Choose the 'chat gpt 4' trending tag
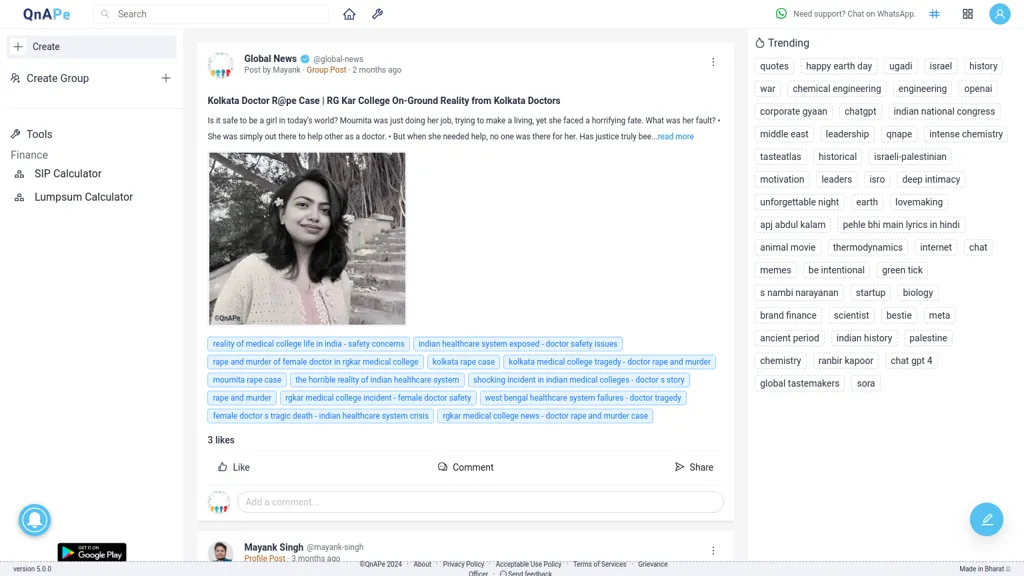The height and width of the screenshot is (576, 1024). (911, 360)
